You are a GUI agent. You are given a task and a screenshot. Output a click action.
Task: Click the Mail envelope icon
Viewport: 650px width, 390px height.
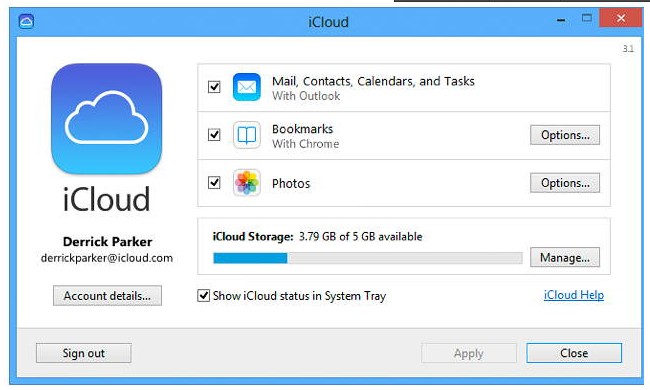[x=247, y=87]
